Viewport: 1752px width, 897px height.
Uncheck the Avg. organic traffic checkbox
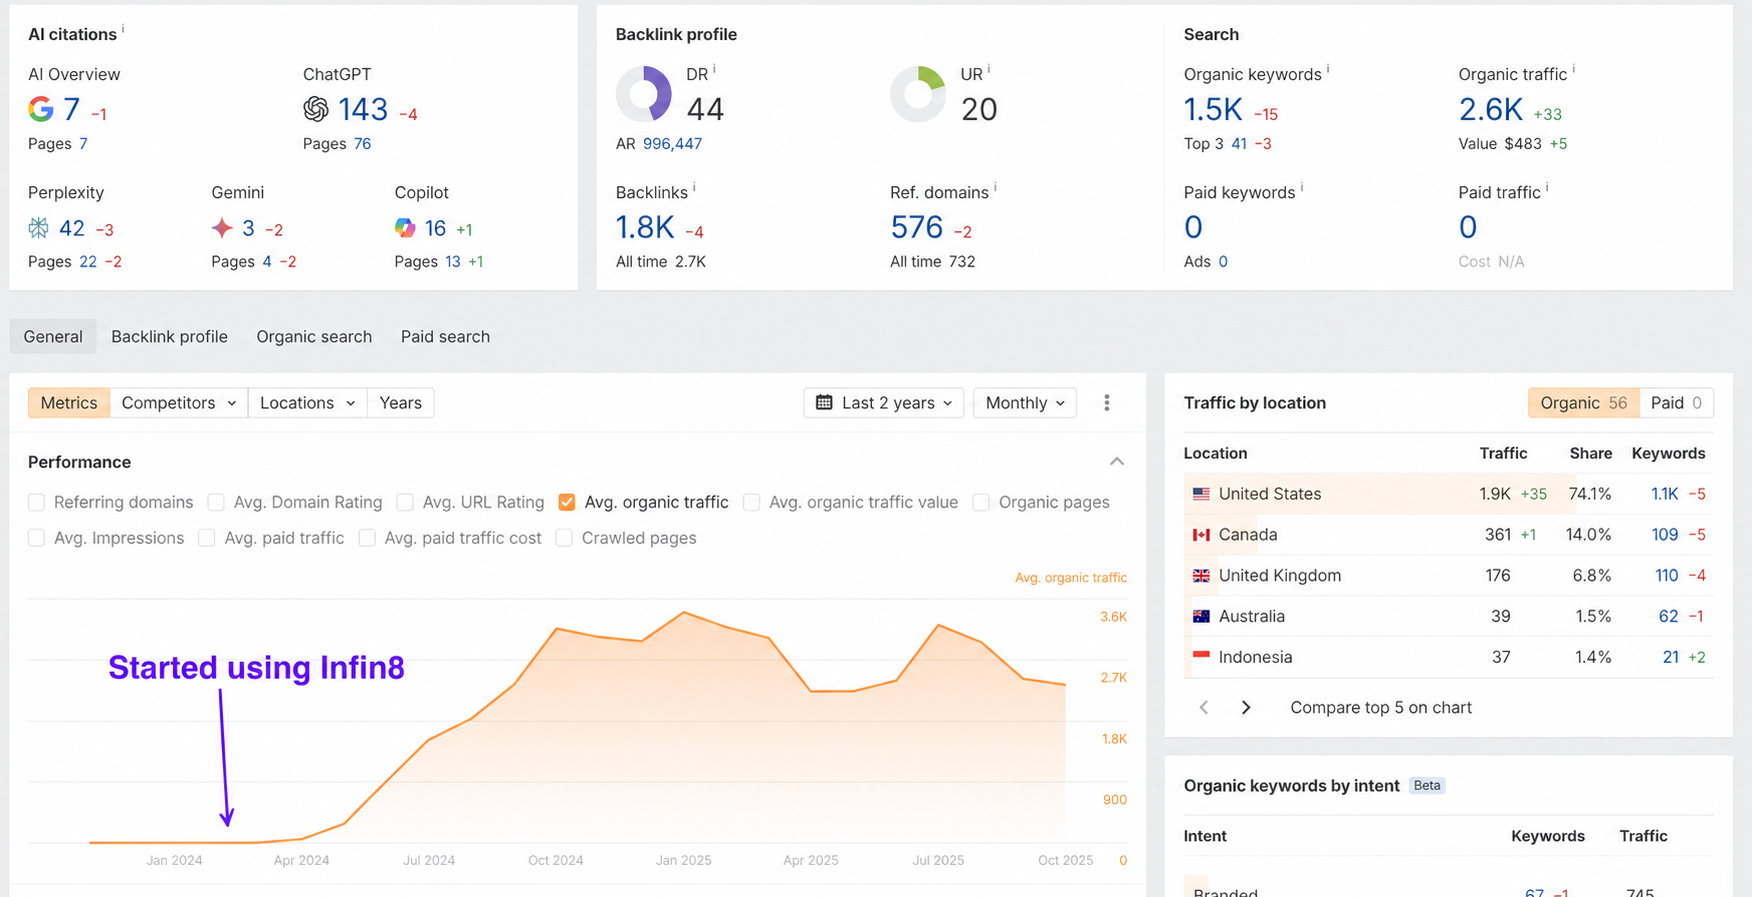(567, 502)
